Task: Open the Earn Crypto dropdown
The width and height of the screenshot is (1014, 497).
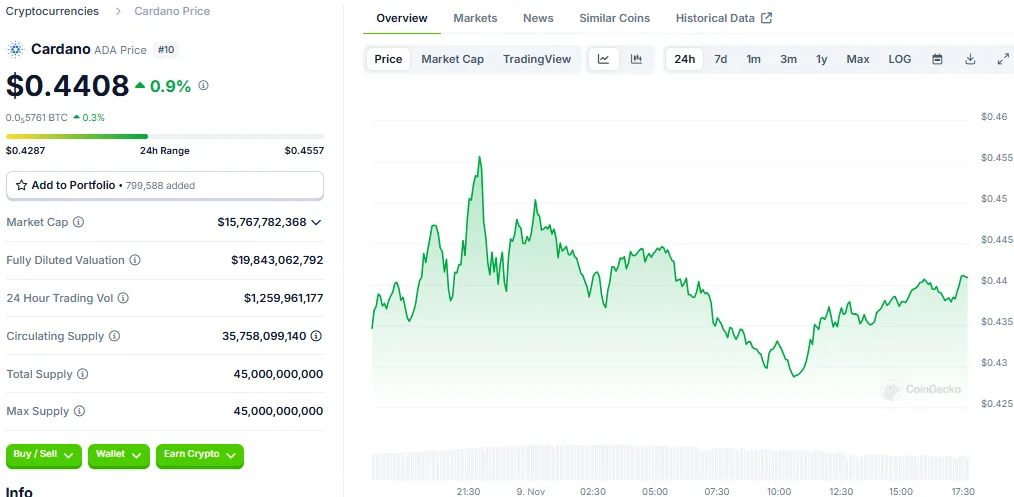Action: (200, 456)
